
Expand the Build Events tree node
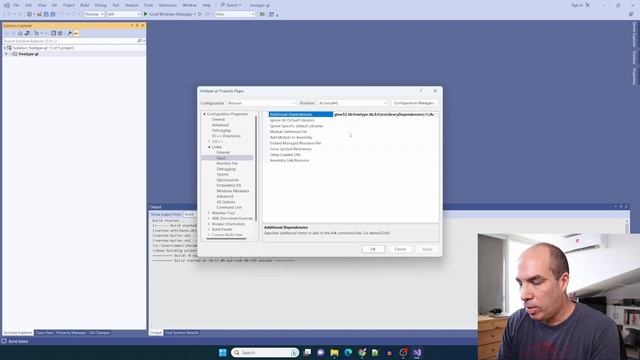[x=209, y=229]
